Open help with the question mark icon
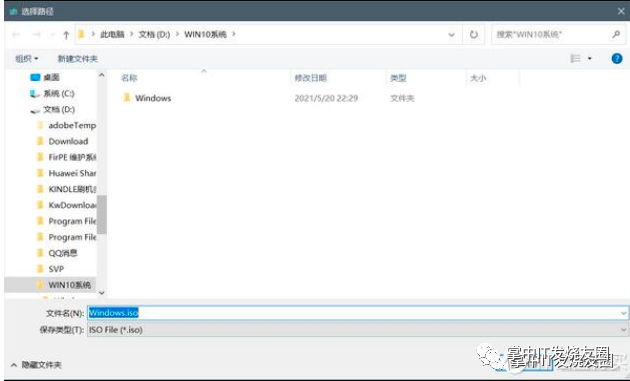 617,59
